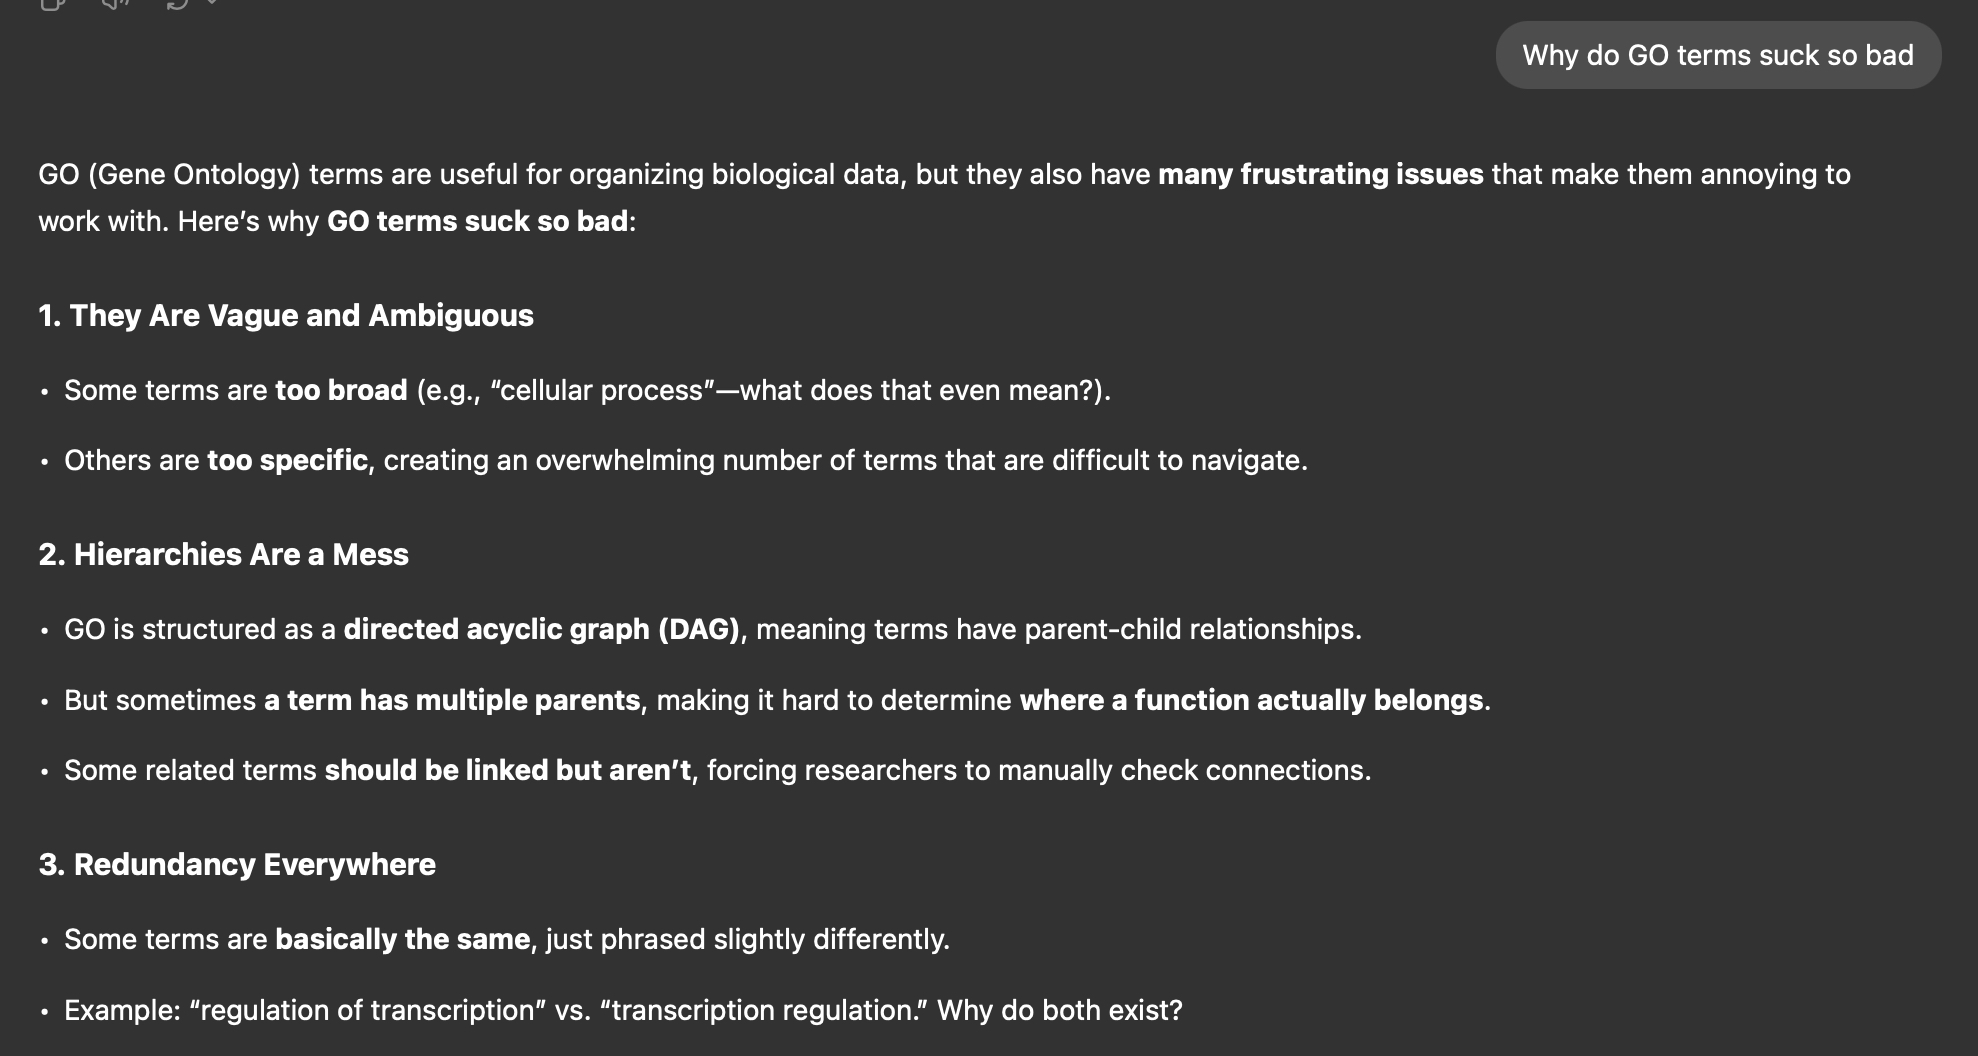Click the 'Why do GO terms suck so bad' message bubble

tap(1717, 55)
